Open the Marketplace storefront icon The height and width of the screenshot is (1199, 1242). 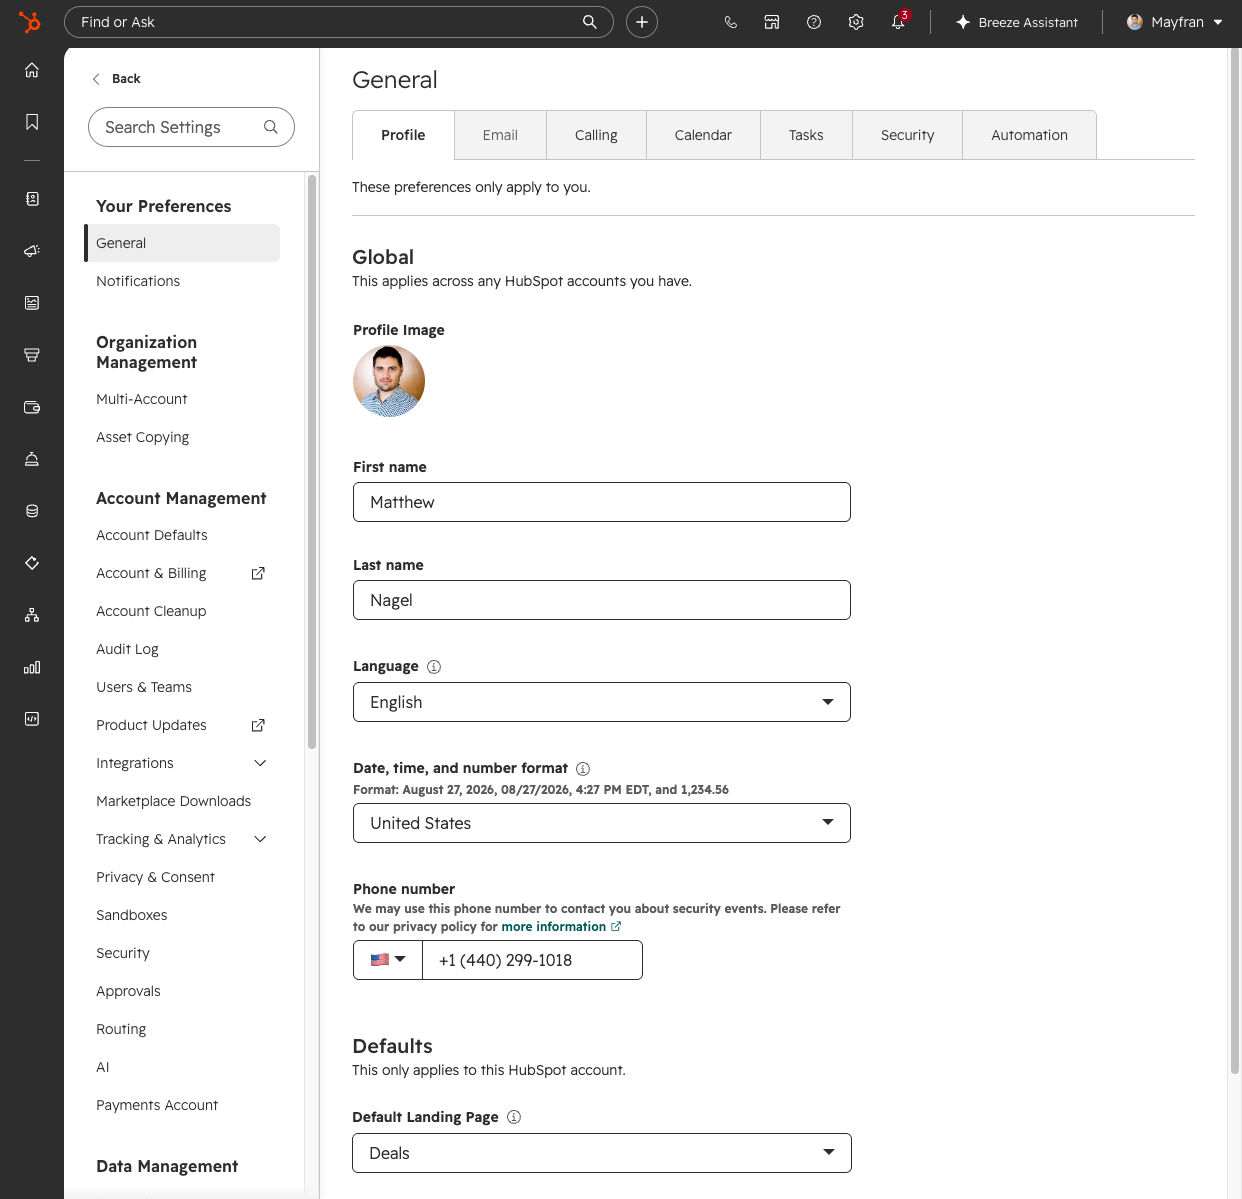[772, 22]
